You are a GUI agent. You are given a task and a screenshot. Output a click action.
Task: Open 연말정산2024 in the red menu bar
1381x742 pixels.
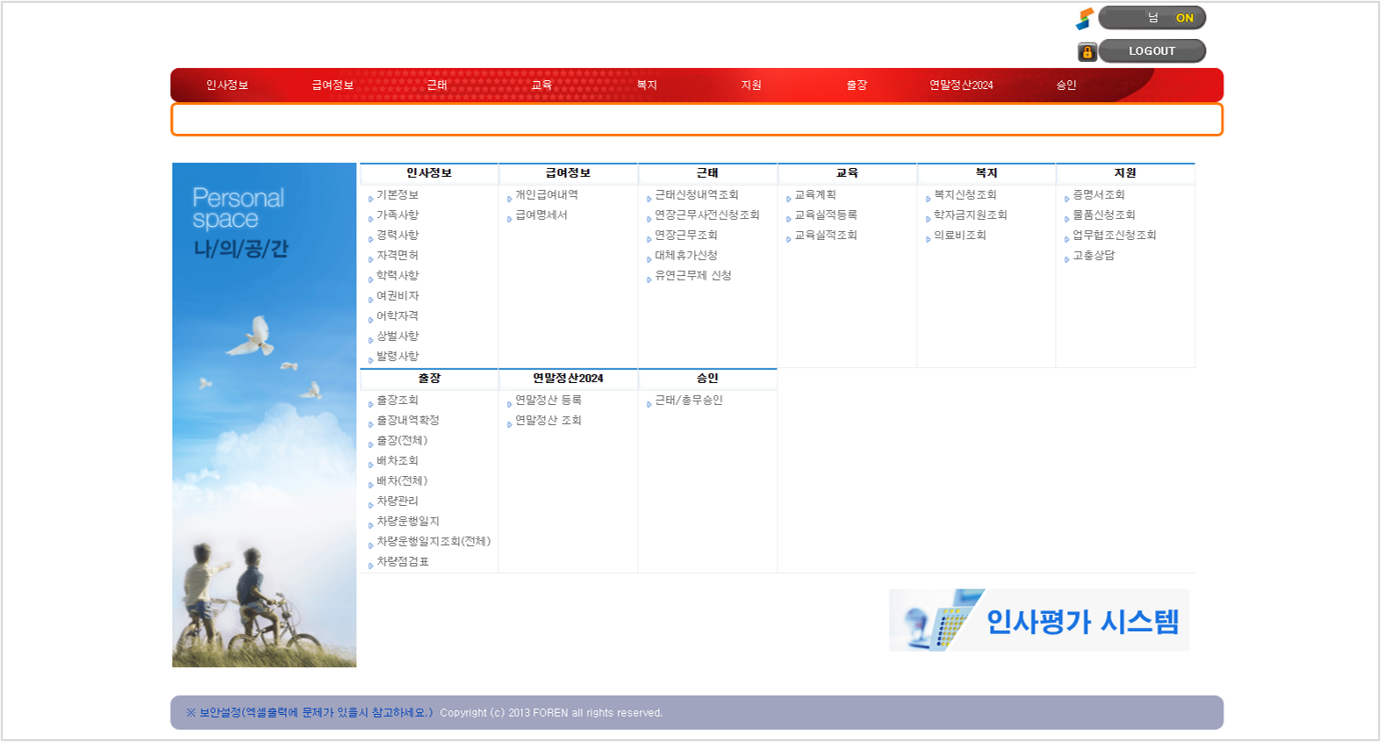point(960,85)
